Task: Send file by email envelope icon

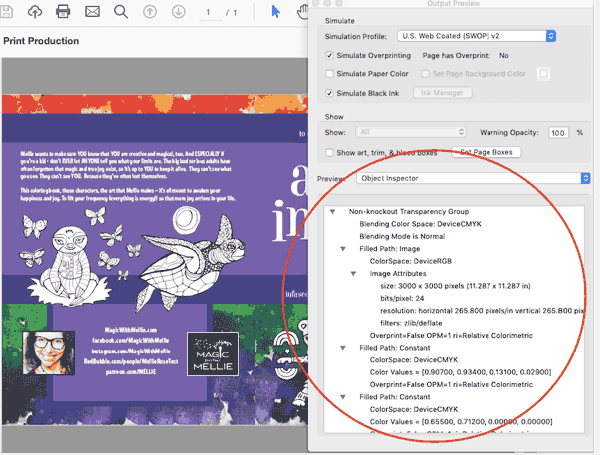Action: 92,11
